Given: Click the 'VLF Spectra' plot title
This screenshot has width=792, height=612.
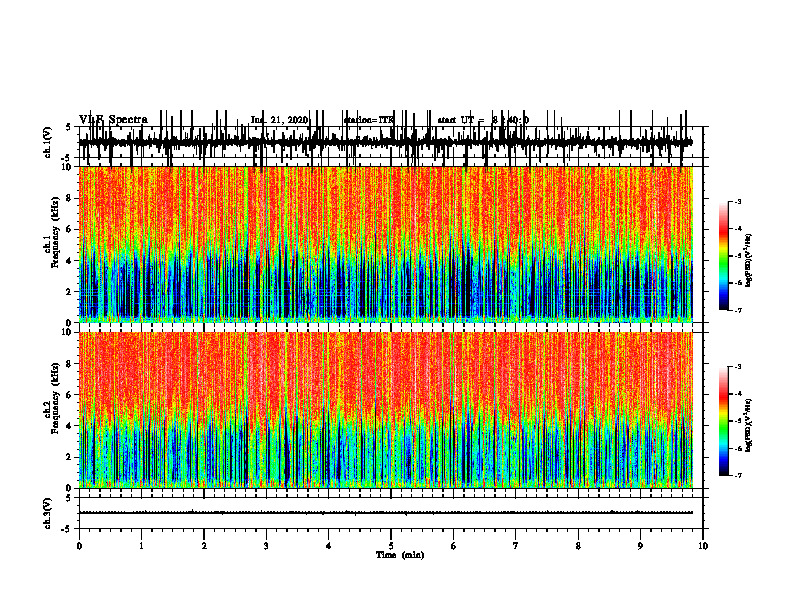Looking at the screenshot, I should (113, 120).
